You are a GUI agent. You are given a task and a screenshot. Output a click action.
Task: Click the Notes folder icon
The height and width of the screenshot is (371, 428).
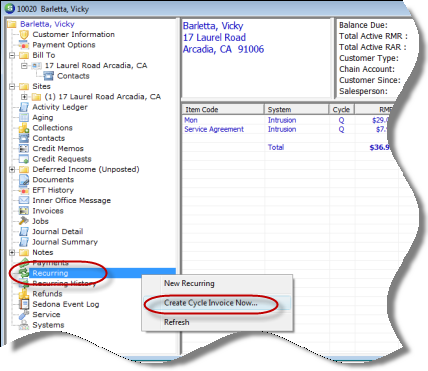point(24,252)
